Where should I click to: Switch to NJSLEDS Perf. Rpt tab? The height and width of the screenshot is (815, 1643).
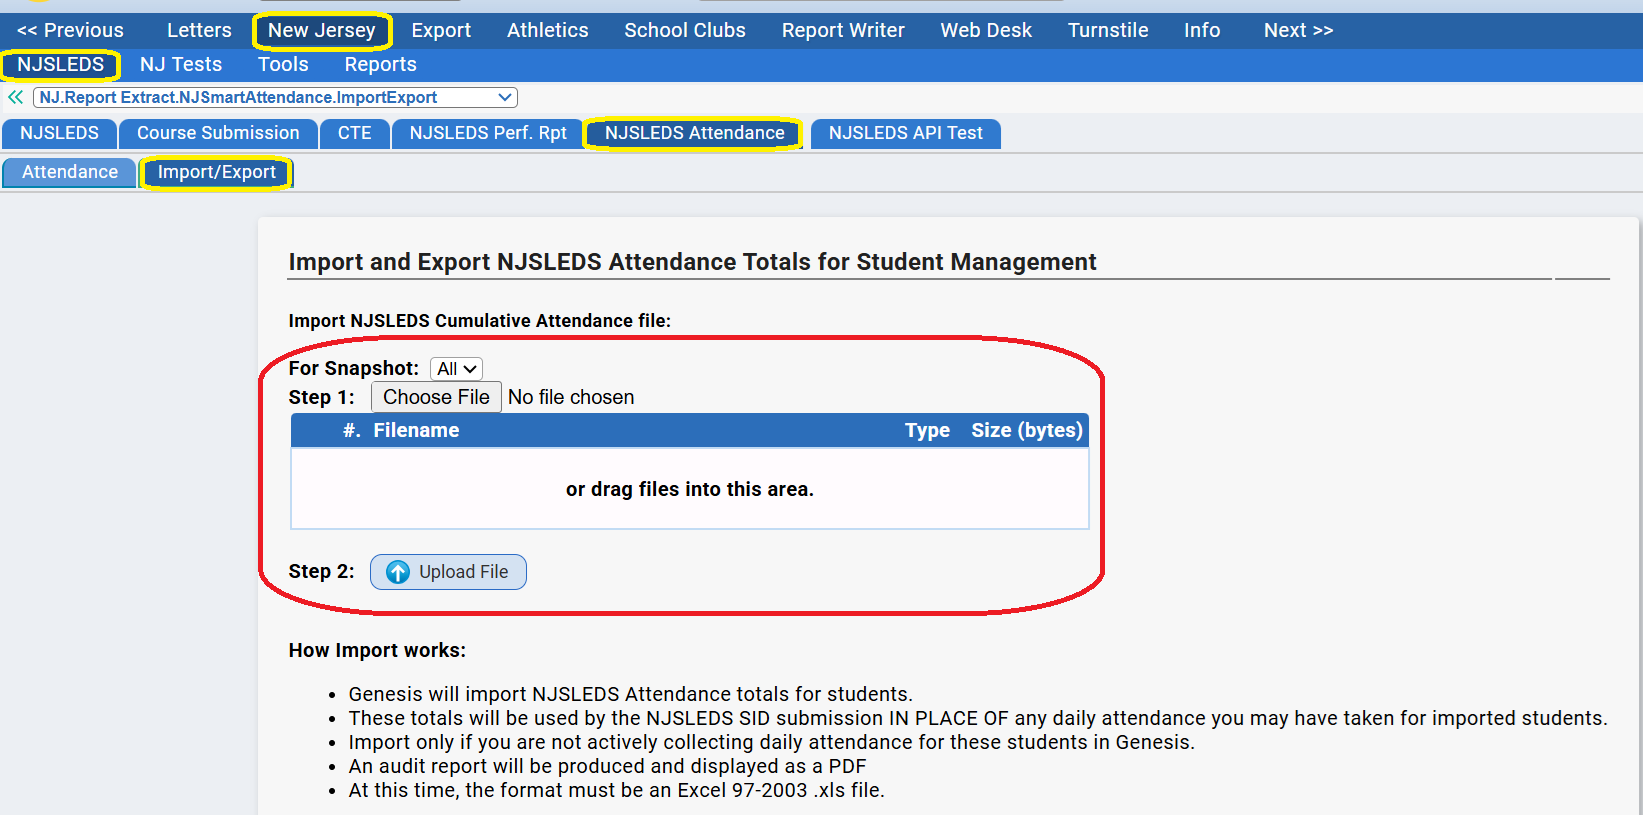488,133
